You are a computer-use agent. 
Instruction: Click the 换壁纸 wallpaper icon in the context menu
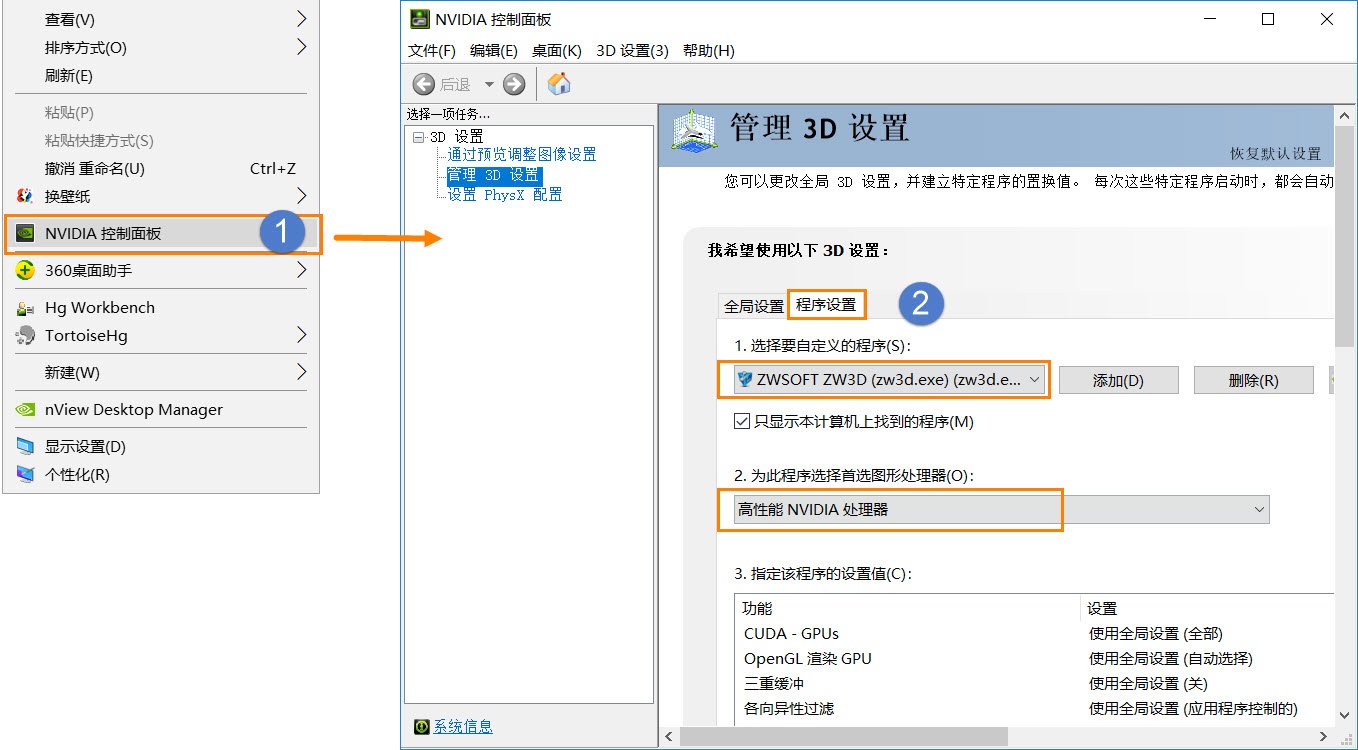pyautogui.click(x=26, y=196)
